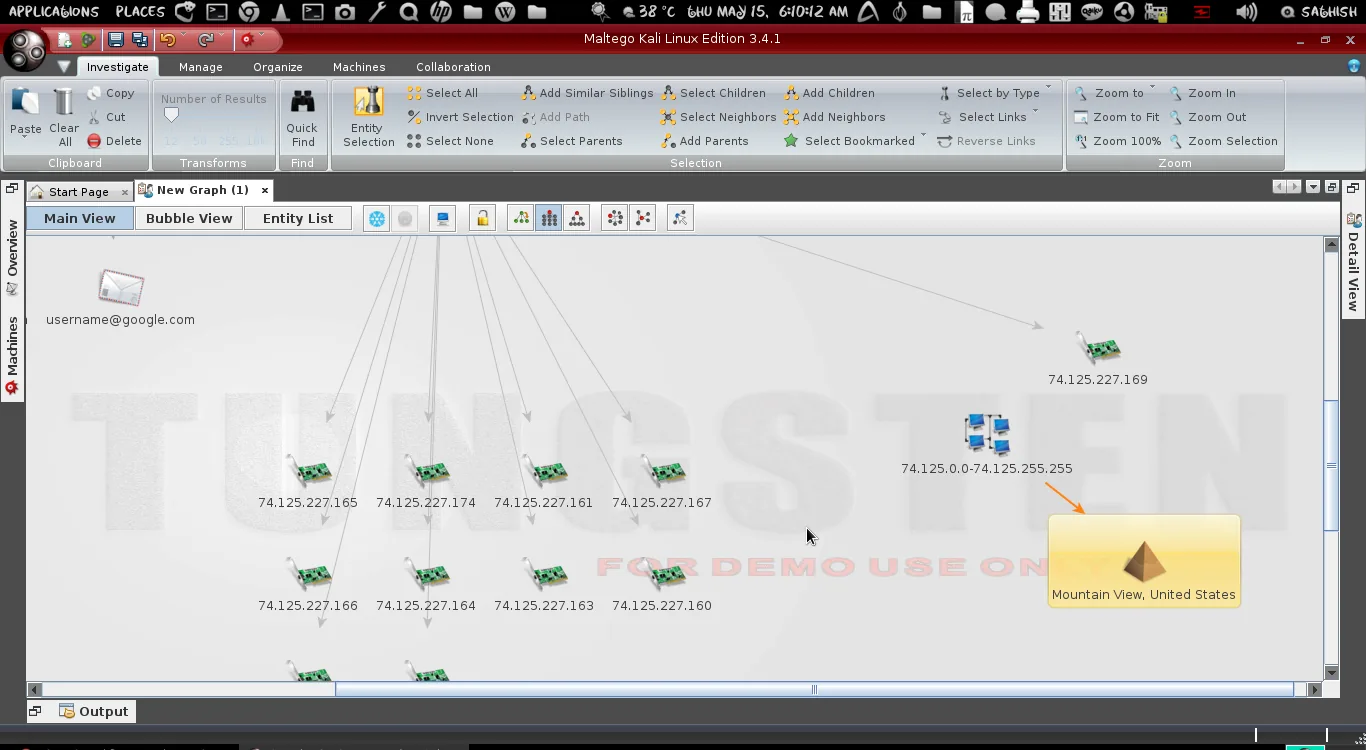The height and width of the screenshot is (750, 1366).
Task: Toggle the layout lock padlock icon
Action: pyautogui.click(x=483, y=218)
